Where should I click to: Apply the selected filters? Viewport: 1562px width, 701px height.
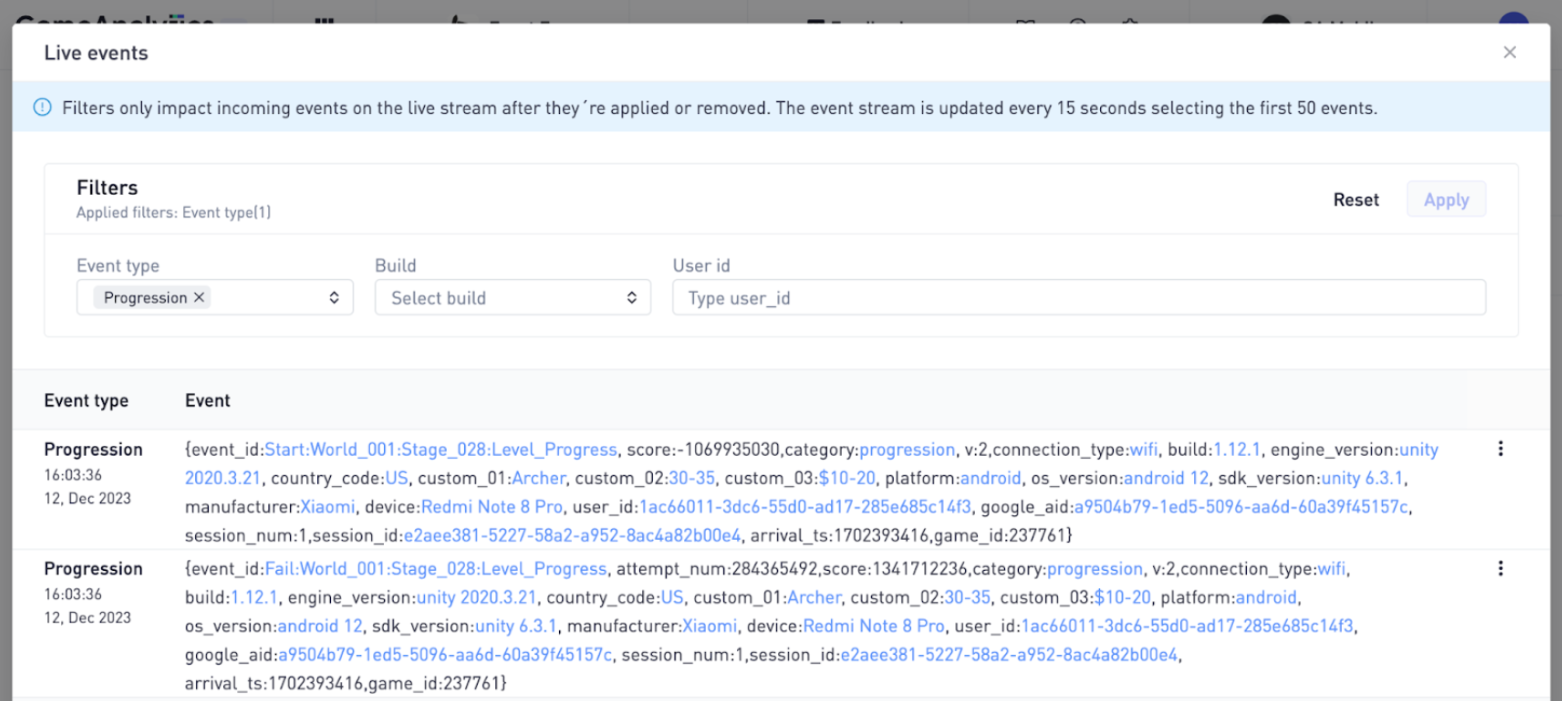tap(1446, 199)
